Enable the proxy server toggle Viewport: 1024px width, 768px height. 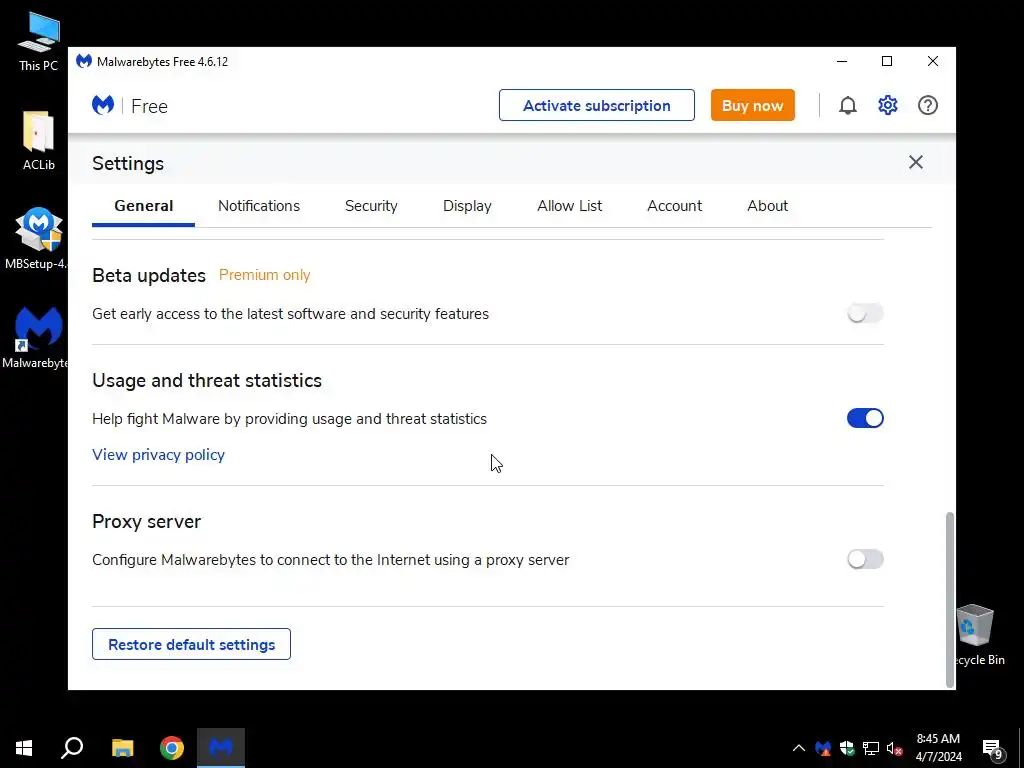point(865,559)
